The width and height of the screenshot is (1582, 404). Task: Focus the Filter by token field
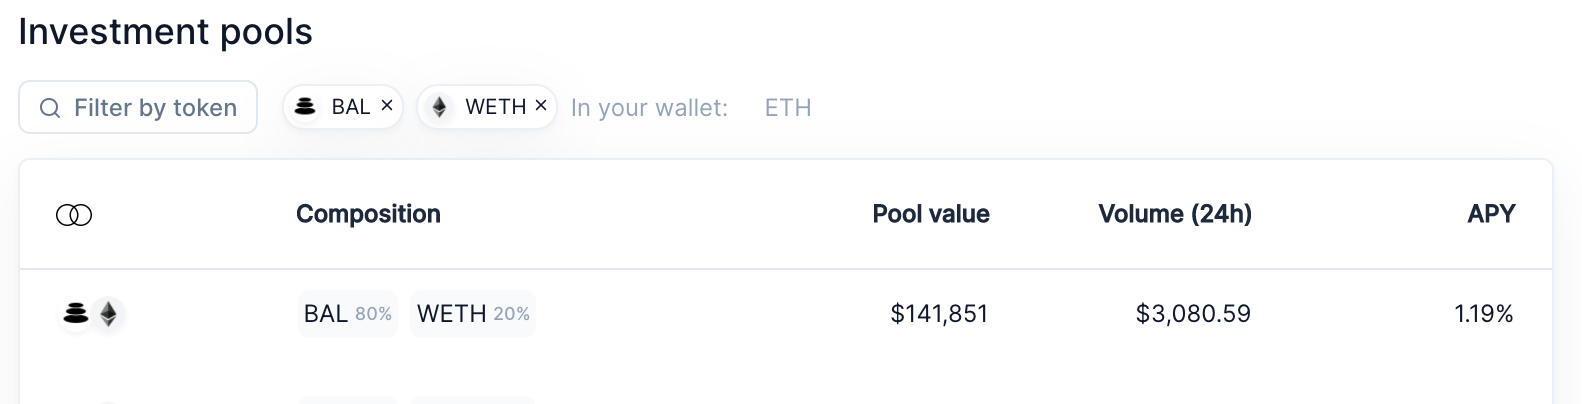138,107
